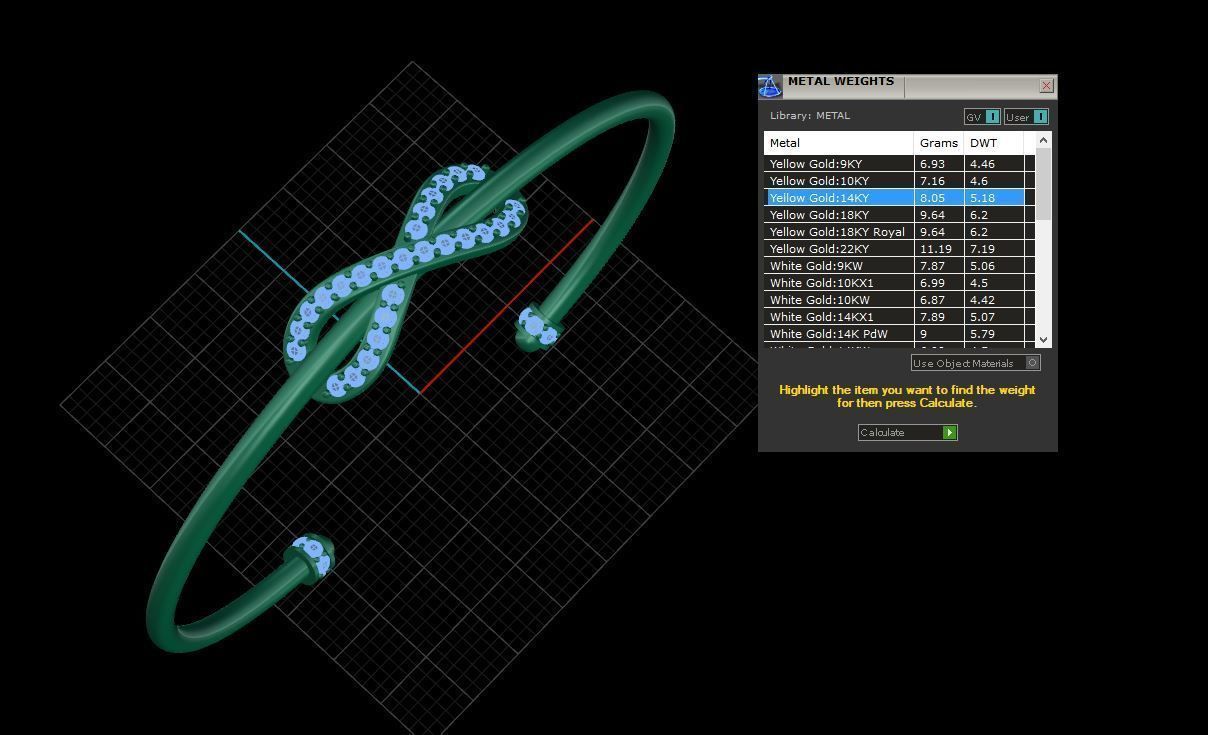The image size is (1208, 735).
Task: Toggle the User library button
Action: [x=1026, y=117]
